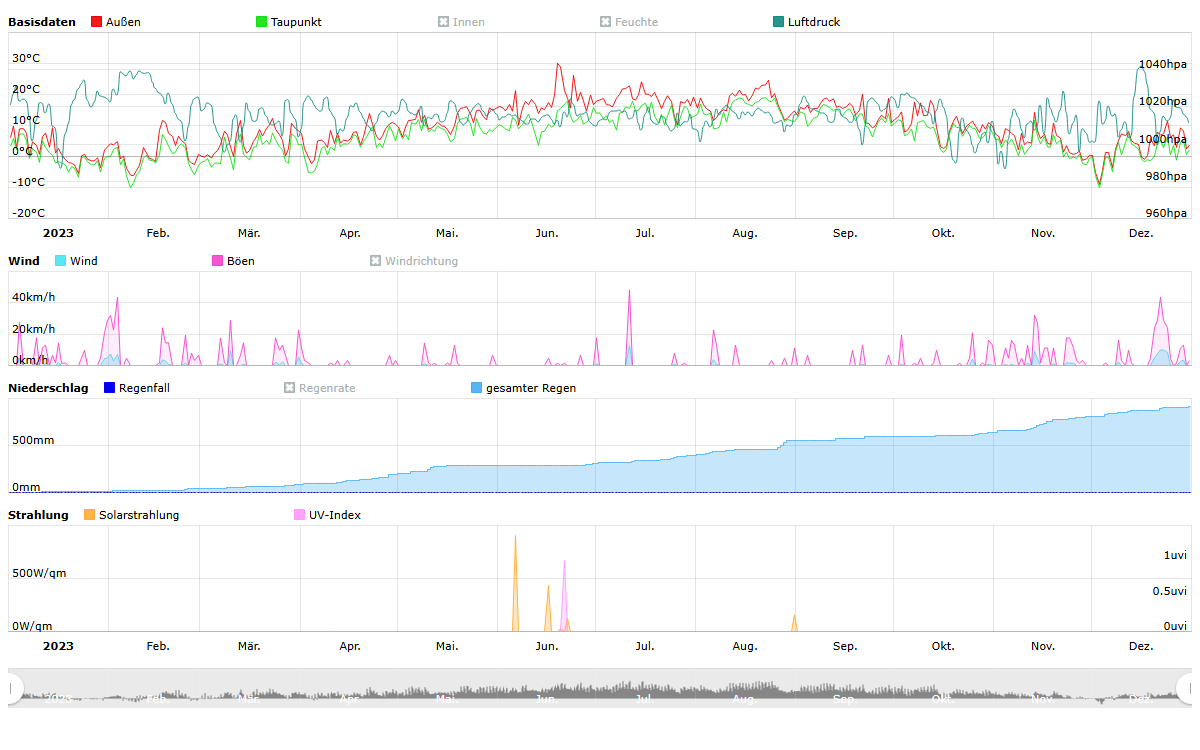Click the pink UV-Index spike in June
1200x750 pixels.
point(564,563)
